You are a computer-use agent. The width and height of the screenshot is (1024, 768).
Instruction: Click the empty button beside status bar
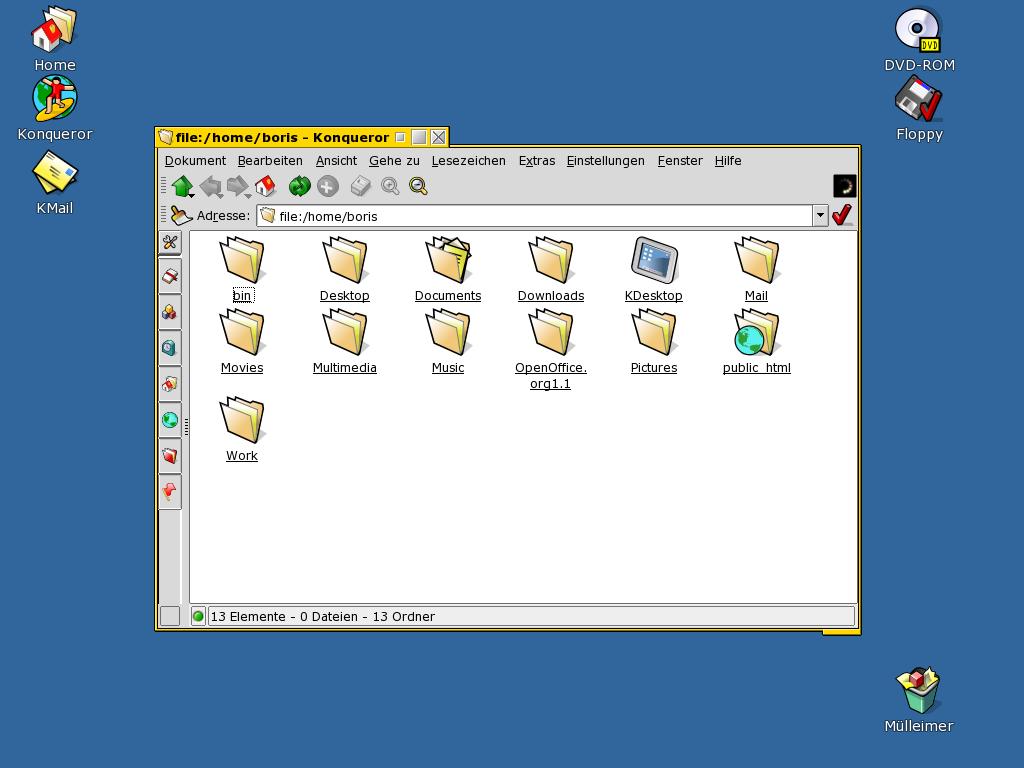170,616
